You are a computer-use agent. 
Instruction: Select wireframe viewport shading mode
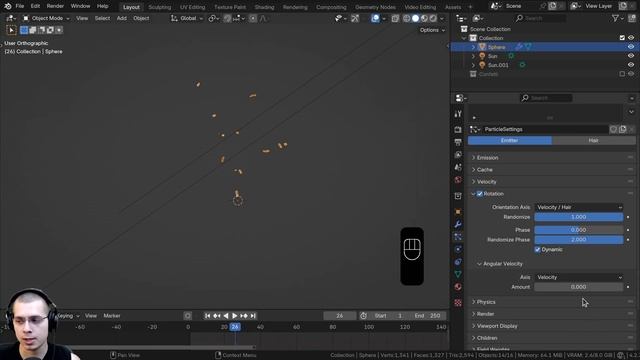coord(407,18)
